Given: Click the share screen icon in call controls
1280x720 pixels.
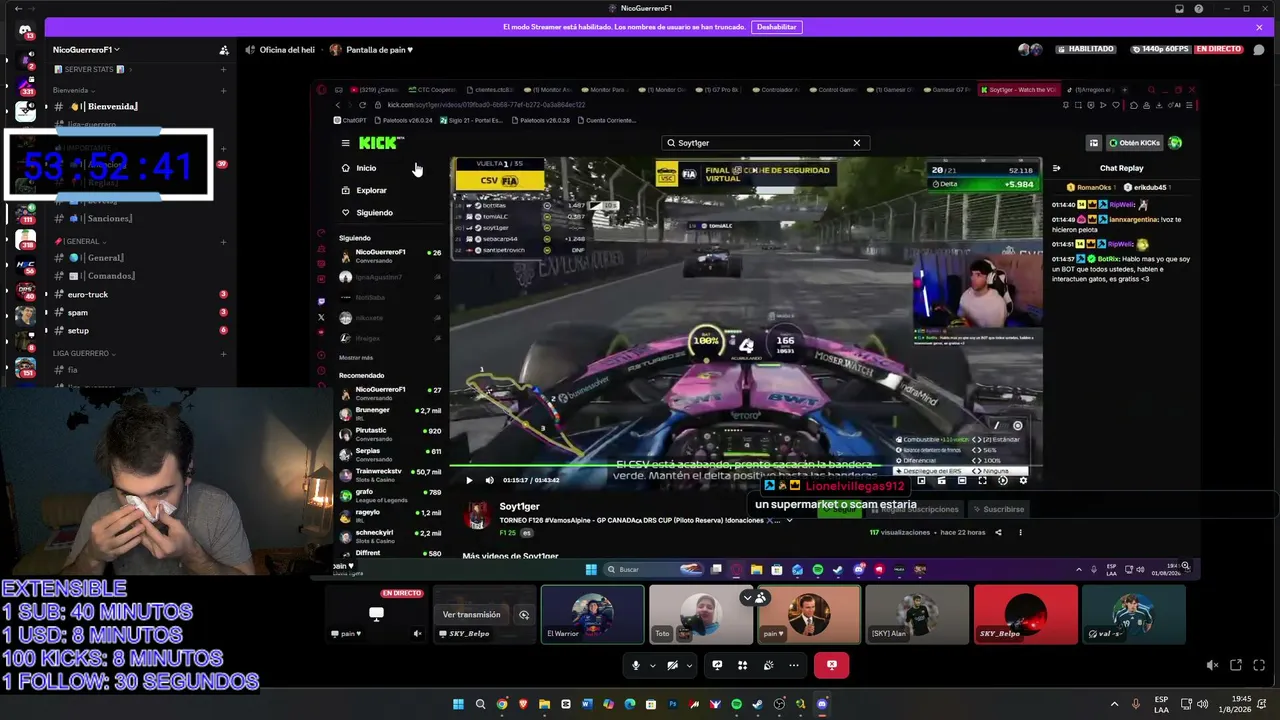Looking at the screenshot, I should [717, 665].
